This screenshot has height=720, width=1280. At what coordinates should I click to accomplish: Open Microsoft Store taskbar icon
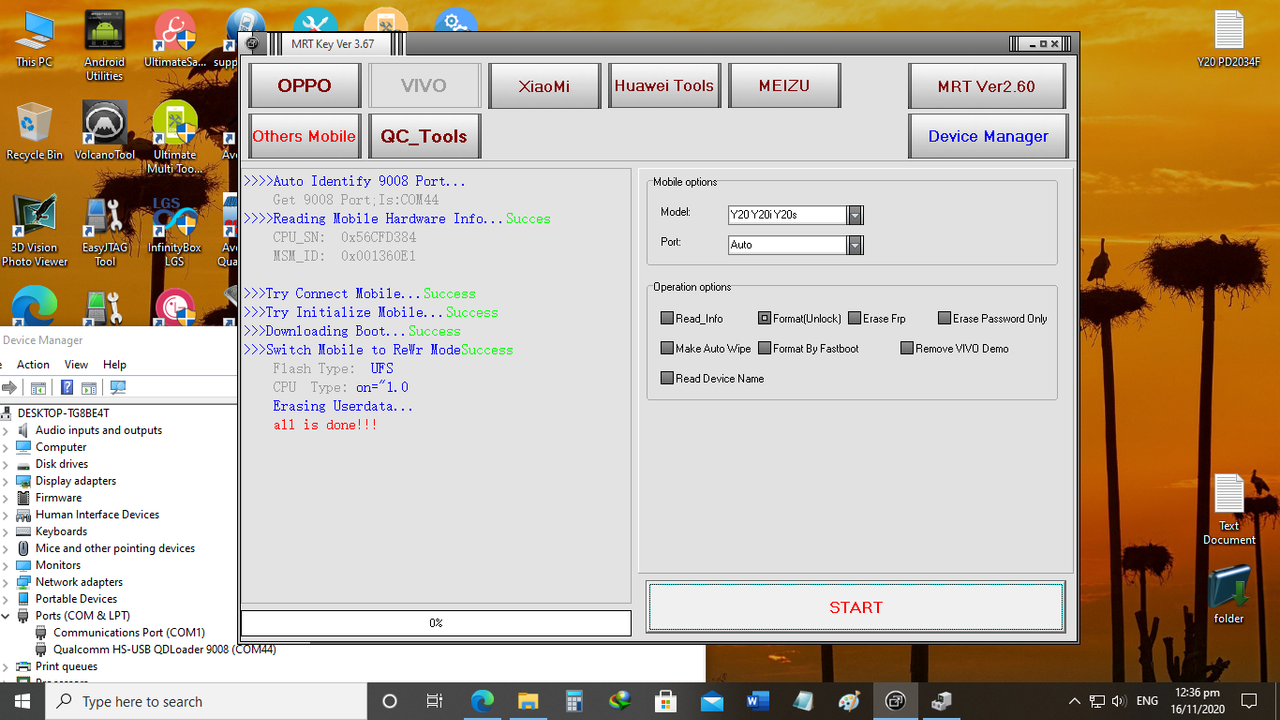666,701
